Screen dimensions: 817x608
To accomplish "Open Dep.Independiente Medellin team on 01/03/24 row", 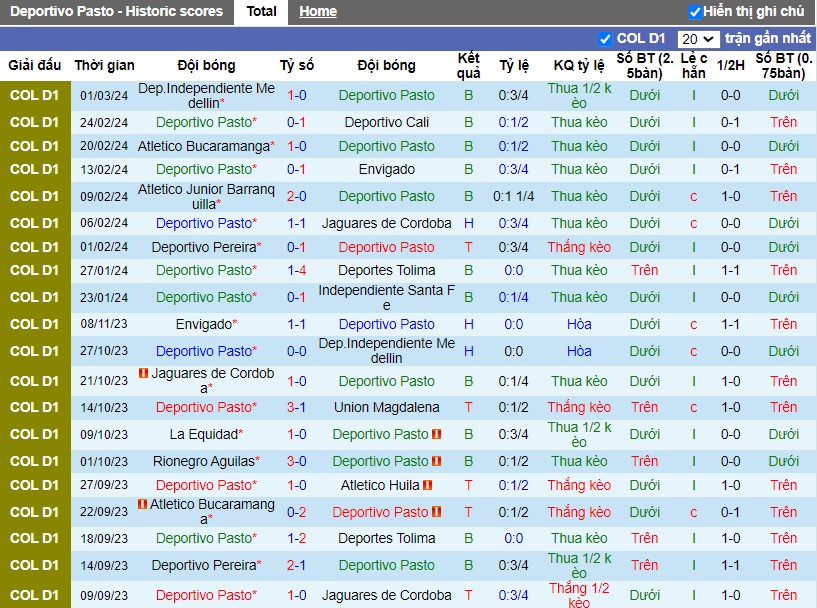I will coord(206,95).
